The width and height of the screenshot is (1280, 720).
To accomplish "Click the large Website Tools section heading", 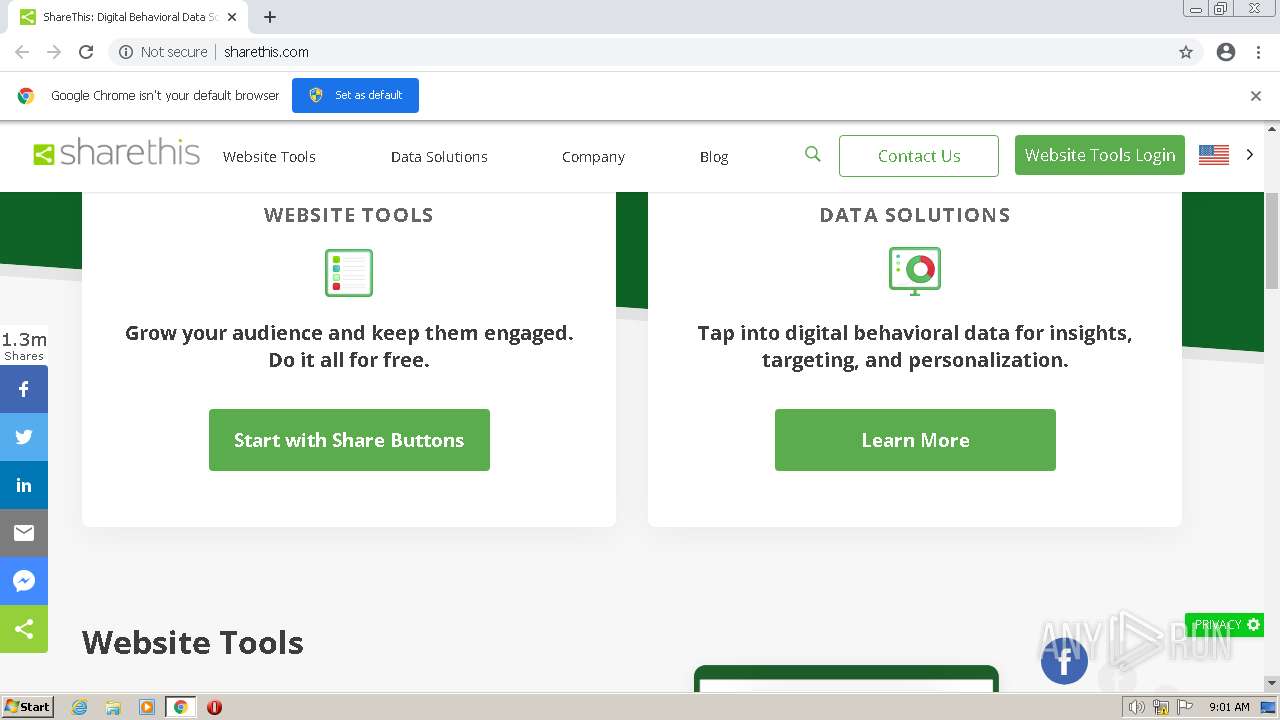I will point(193,642).
